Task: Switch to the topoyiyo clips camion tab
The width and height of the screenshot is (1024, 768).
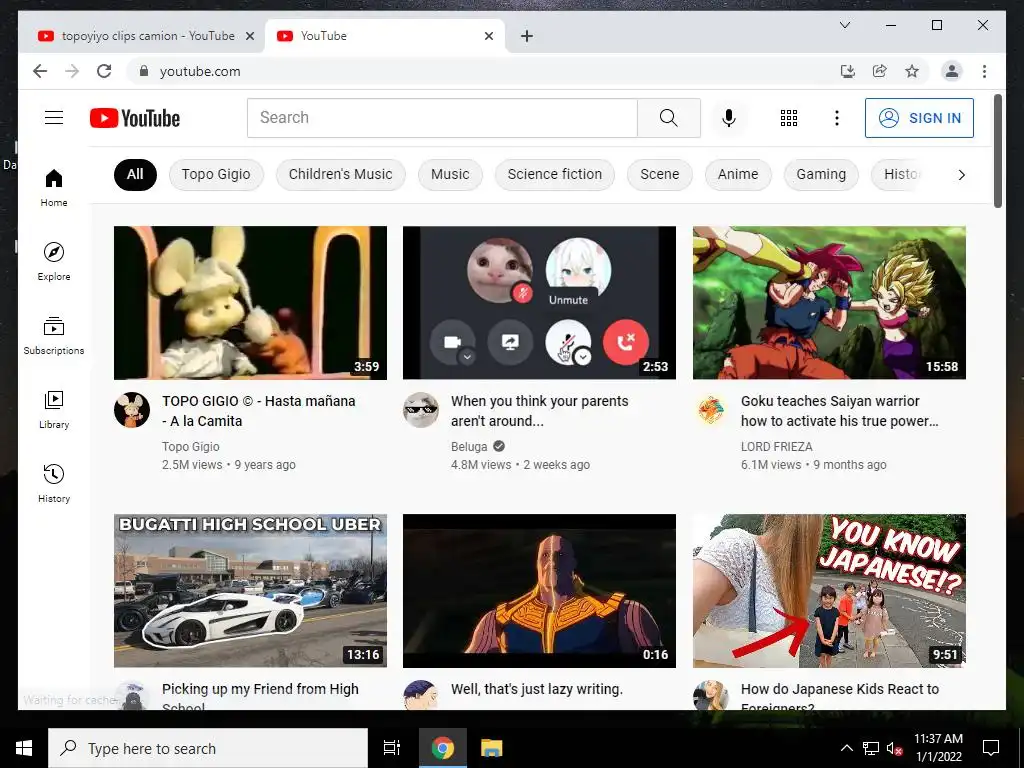Action: (x=141, y=36)
